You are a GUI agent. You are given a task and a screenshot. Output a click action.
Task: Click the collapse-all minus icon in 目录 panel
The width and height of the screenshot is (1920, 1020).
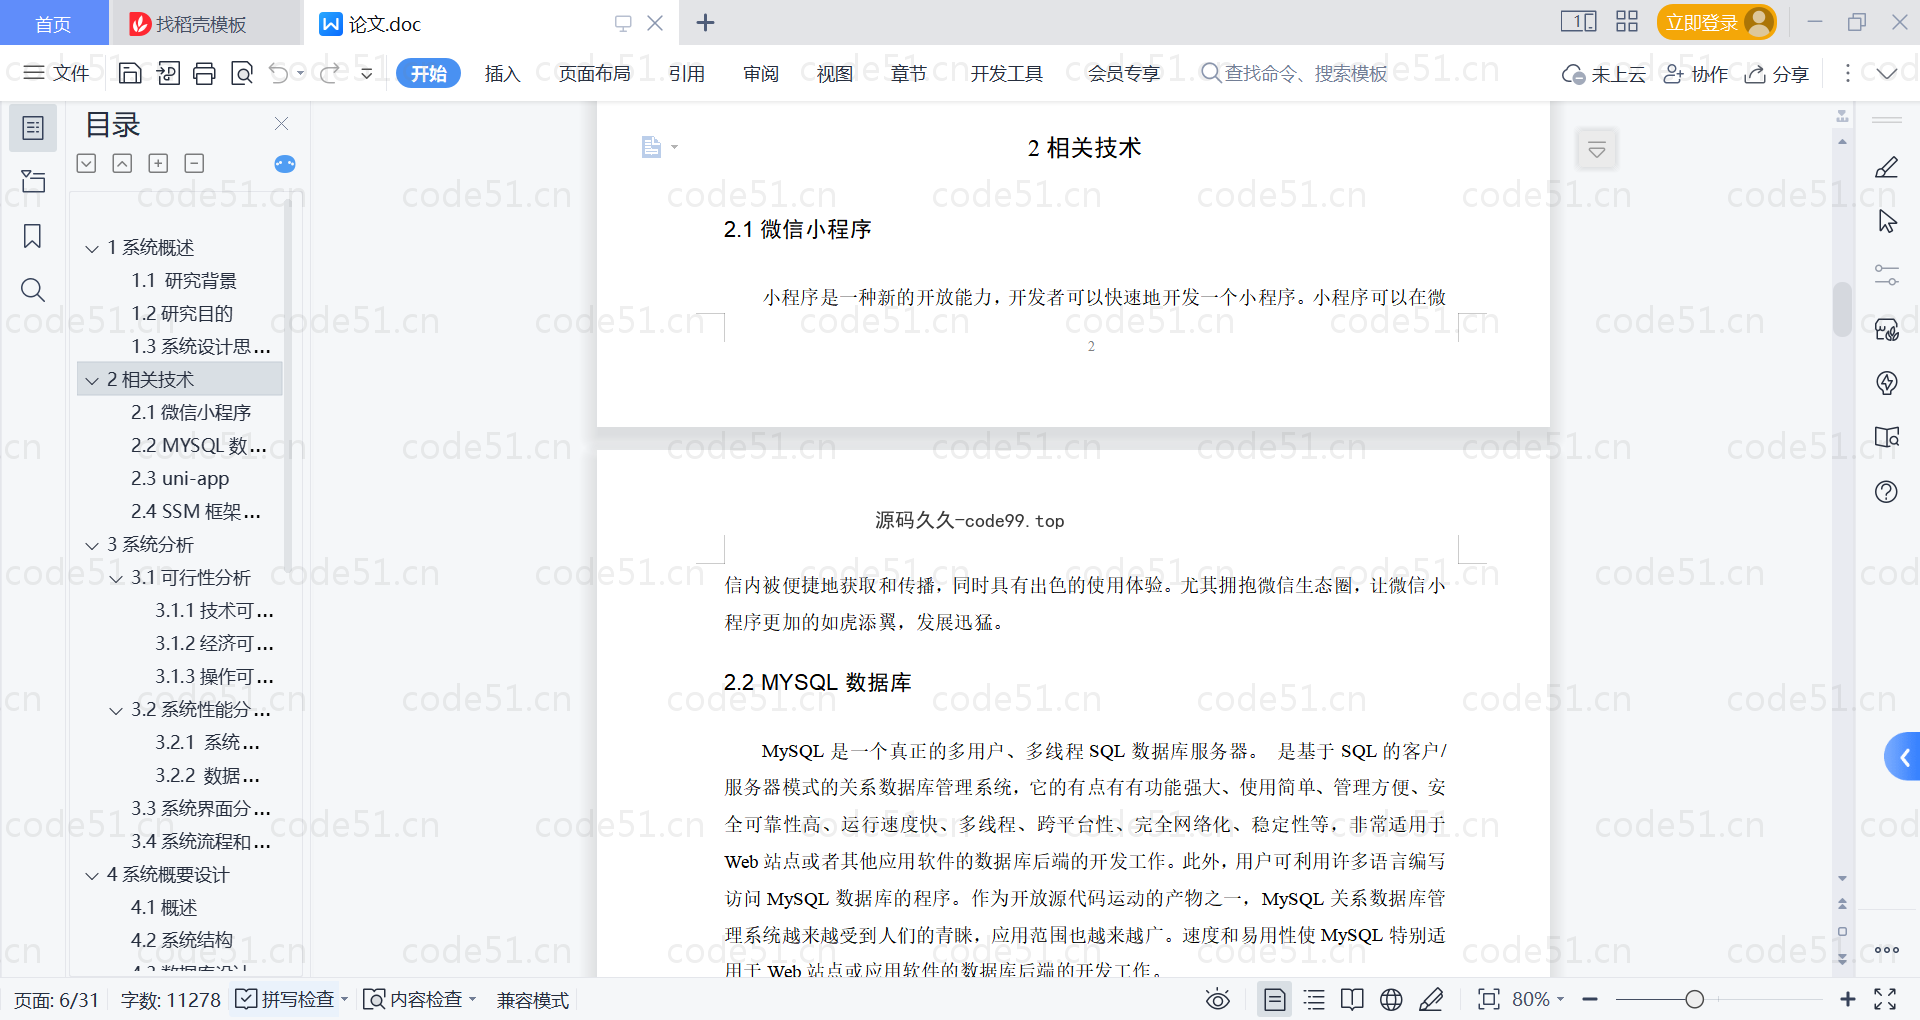[194, 163]
